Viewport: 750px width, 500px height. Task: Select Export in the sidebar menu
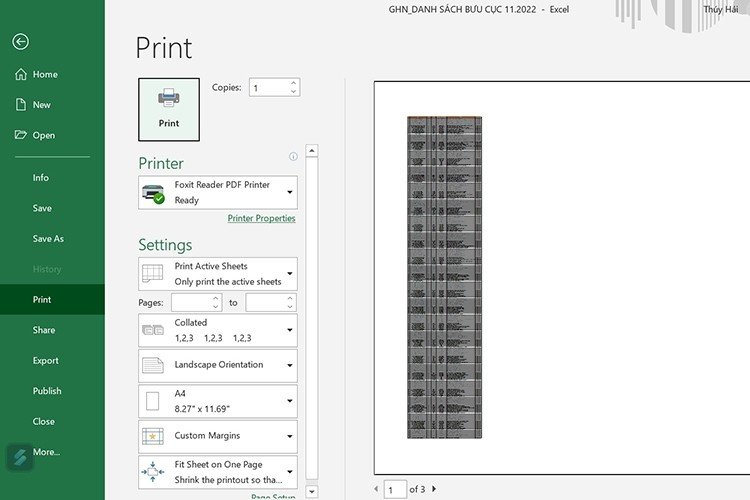tap(46, 361)
